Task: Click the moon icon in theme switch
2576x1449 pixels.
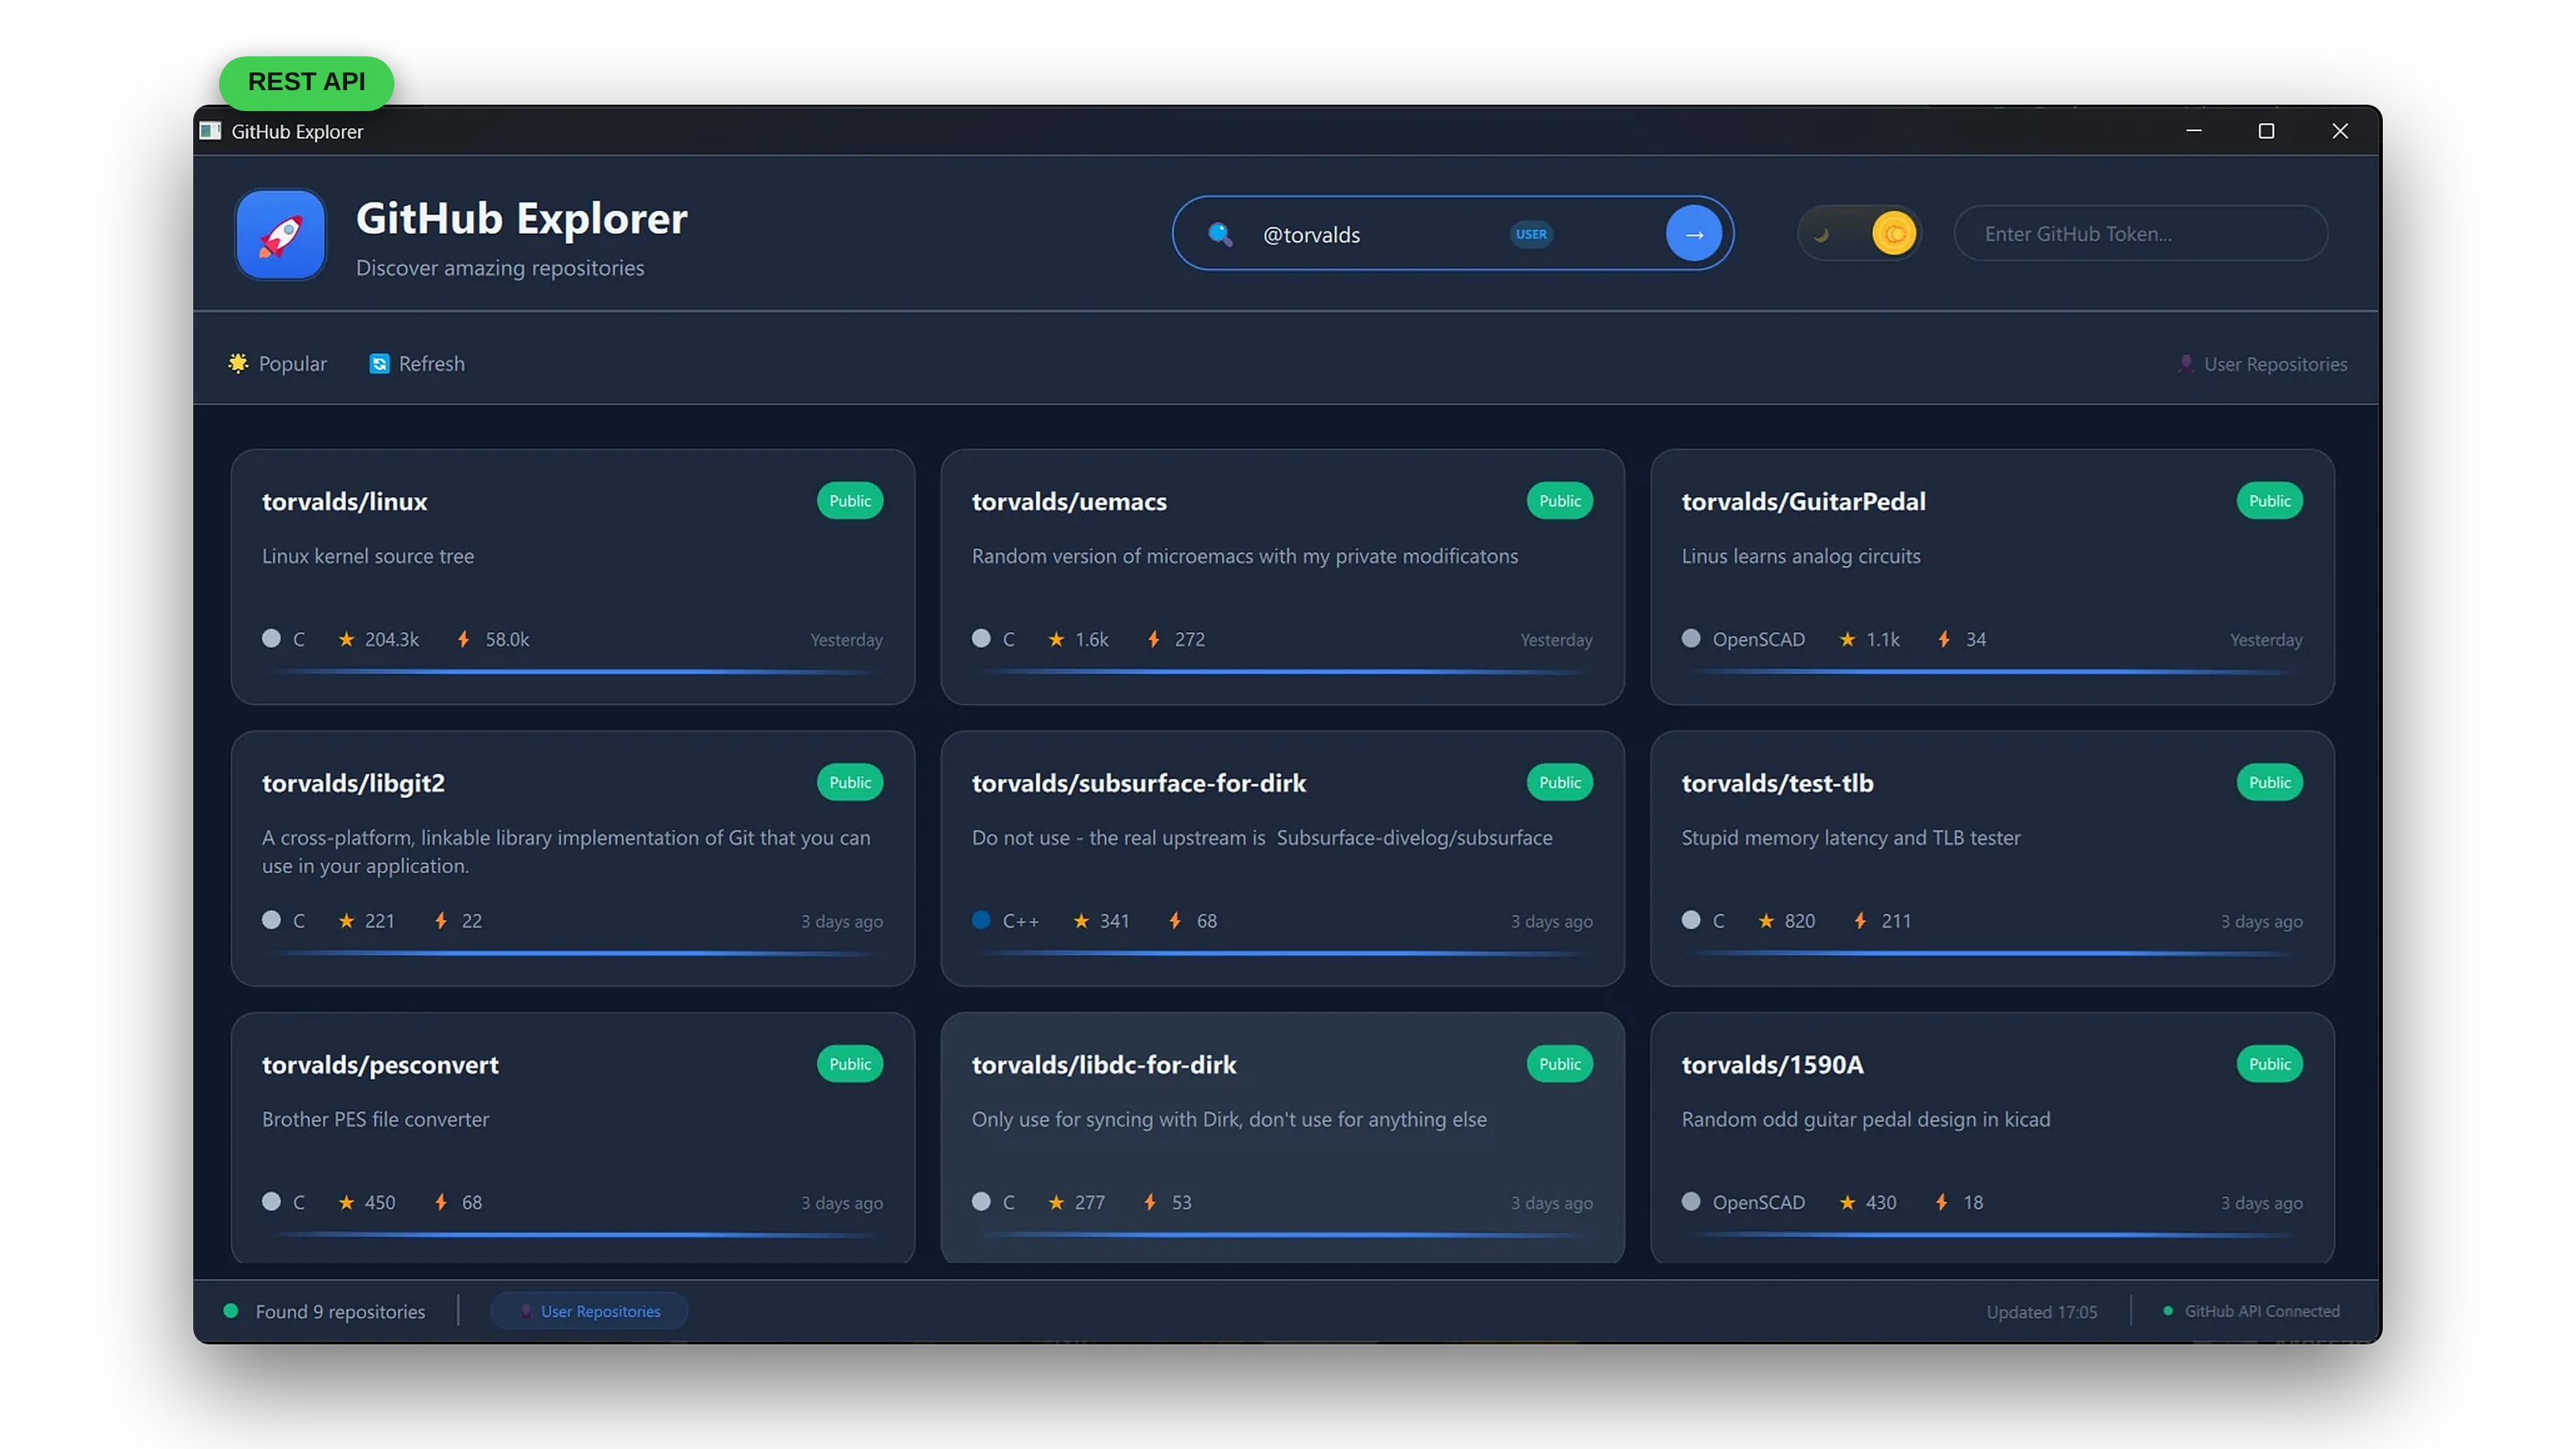Action: click(1821, 235)
